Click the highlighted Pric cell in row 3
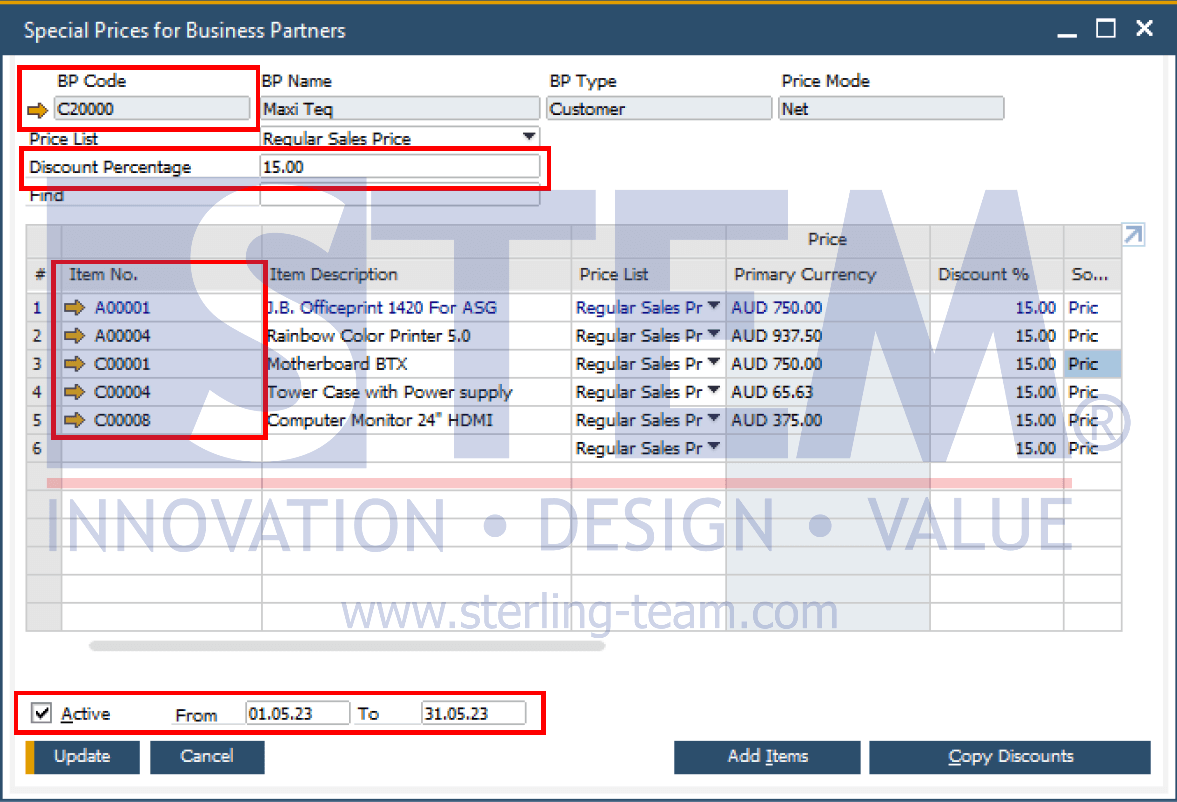This screenshot has height=802, width=1177. click(x=1093, y=364)
